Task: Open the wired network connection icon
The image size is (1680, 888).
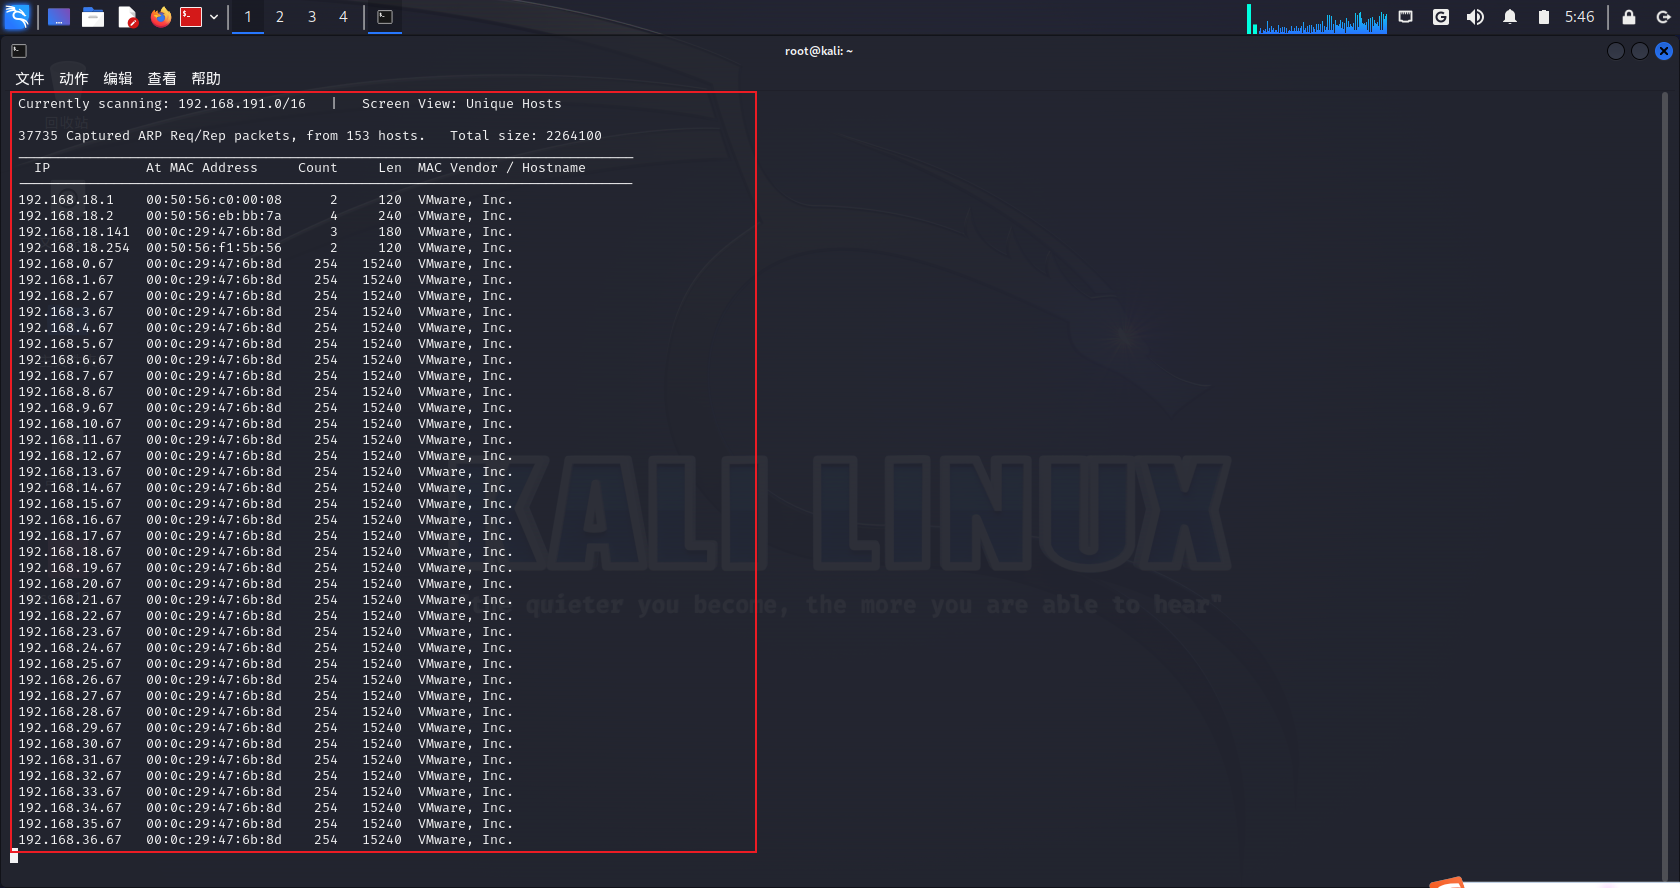Action: (1406, 17)
